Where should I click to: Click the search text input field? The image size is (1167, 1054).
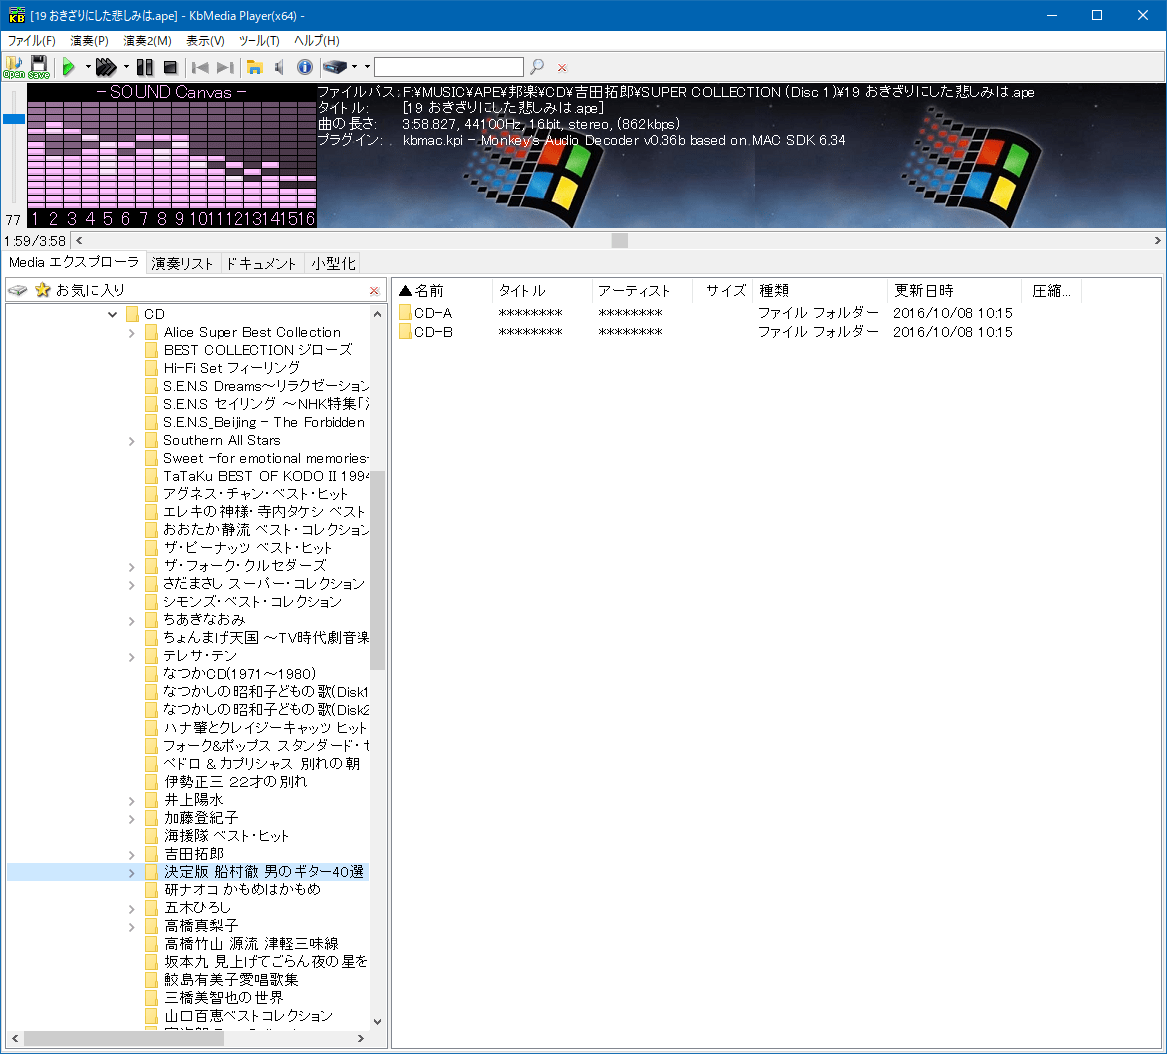tap(448, 67)
